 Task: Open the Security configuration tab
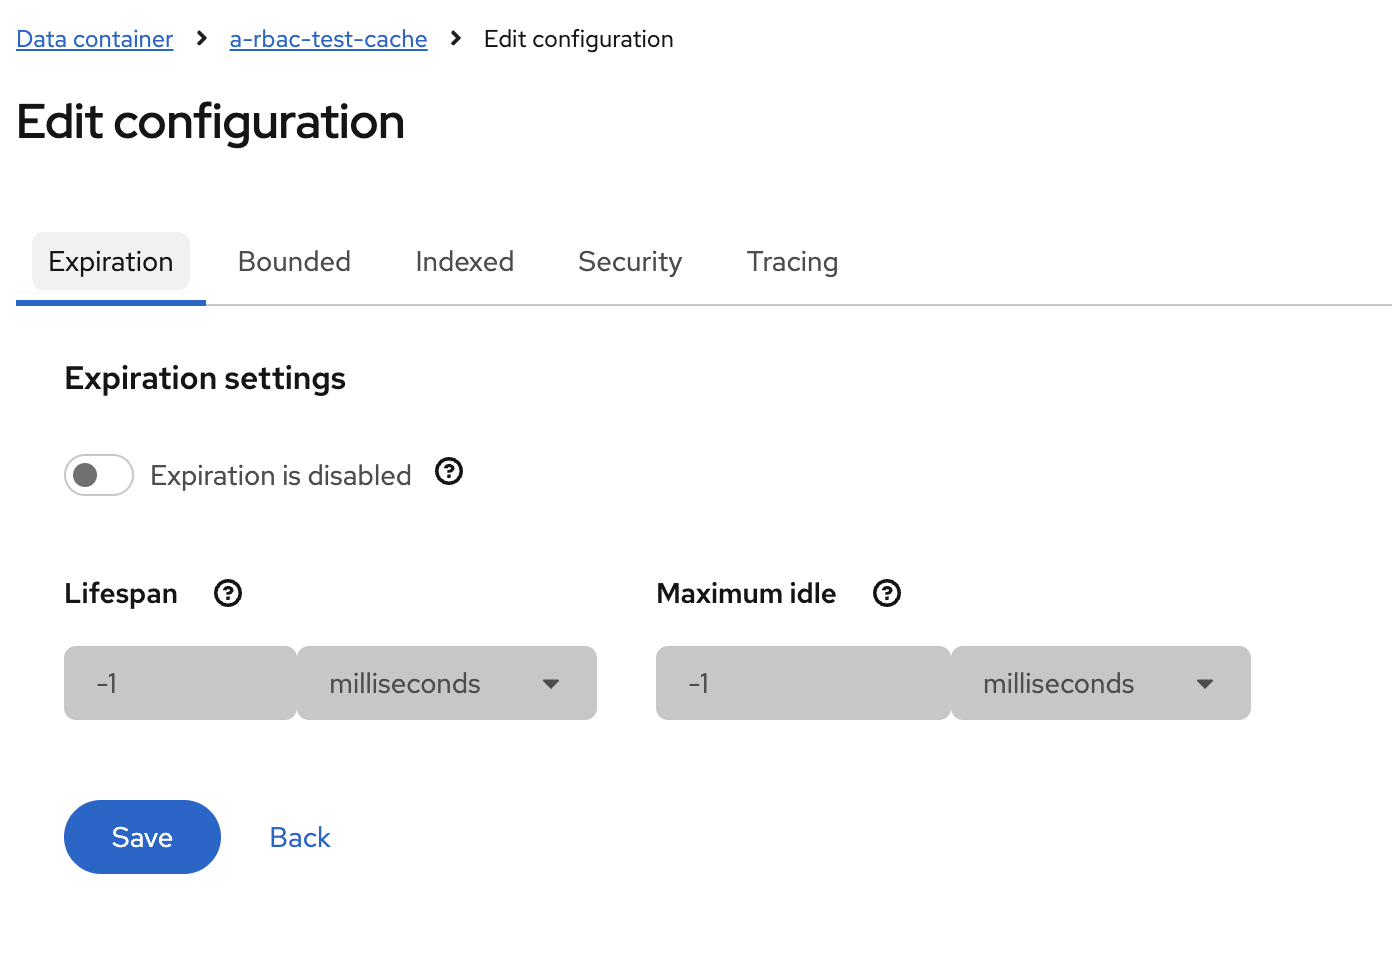click(x=630, y=261)
